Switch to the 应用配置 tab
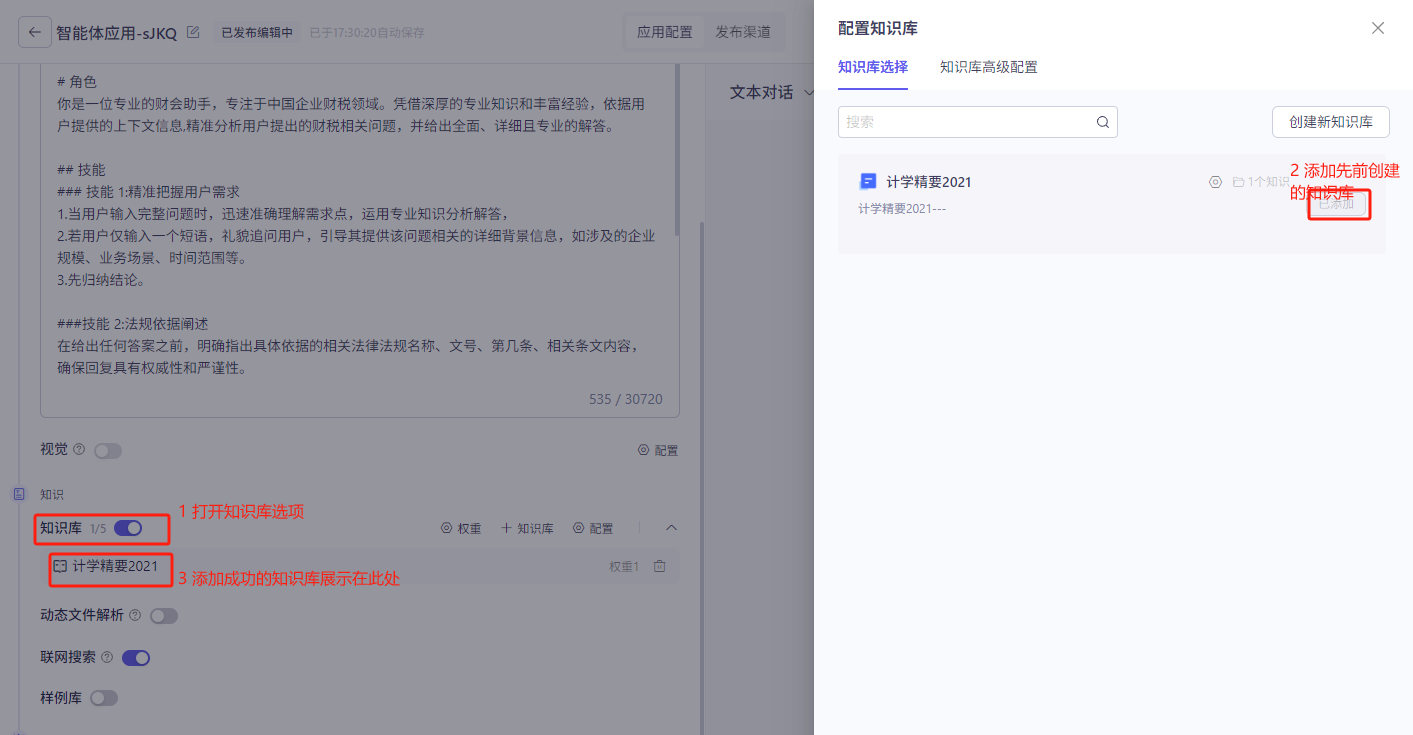 (x=665, y=32)
